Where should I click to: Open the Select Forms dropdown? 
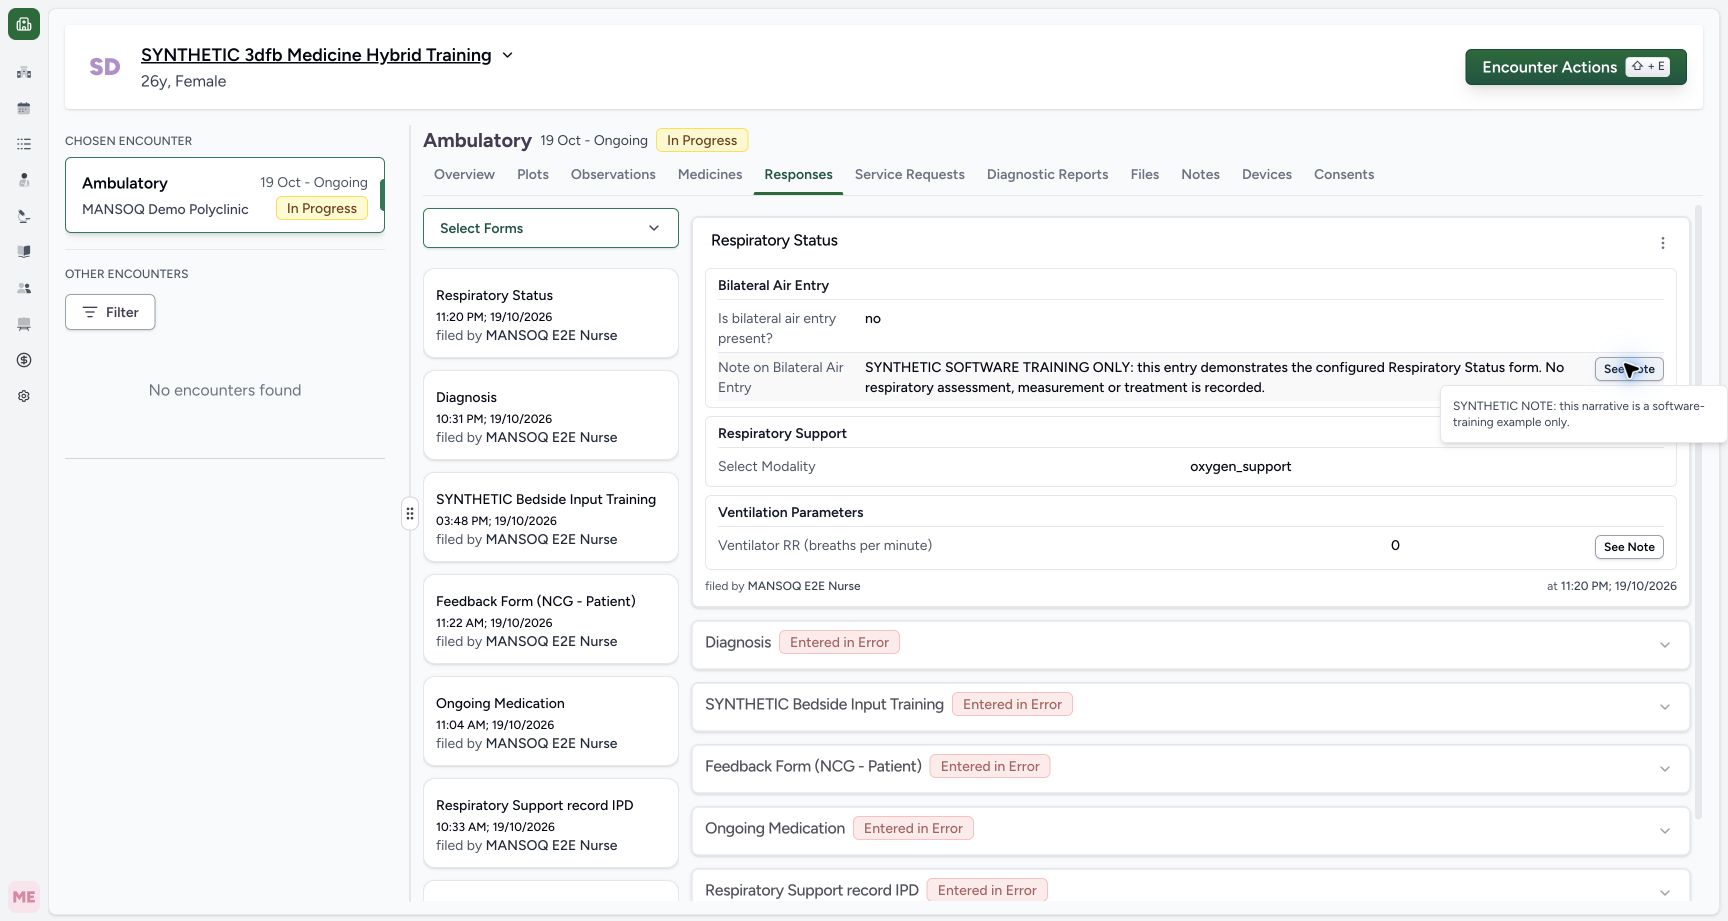click(x=551, y=228)
